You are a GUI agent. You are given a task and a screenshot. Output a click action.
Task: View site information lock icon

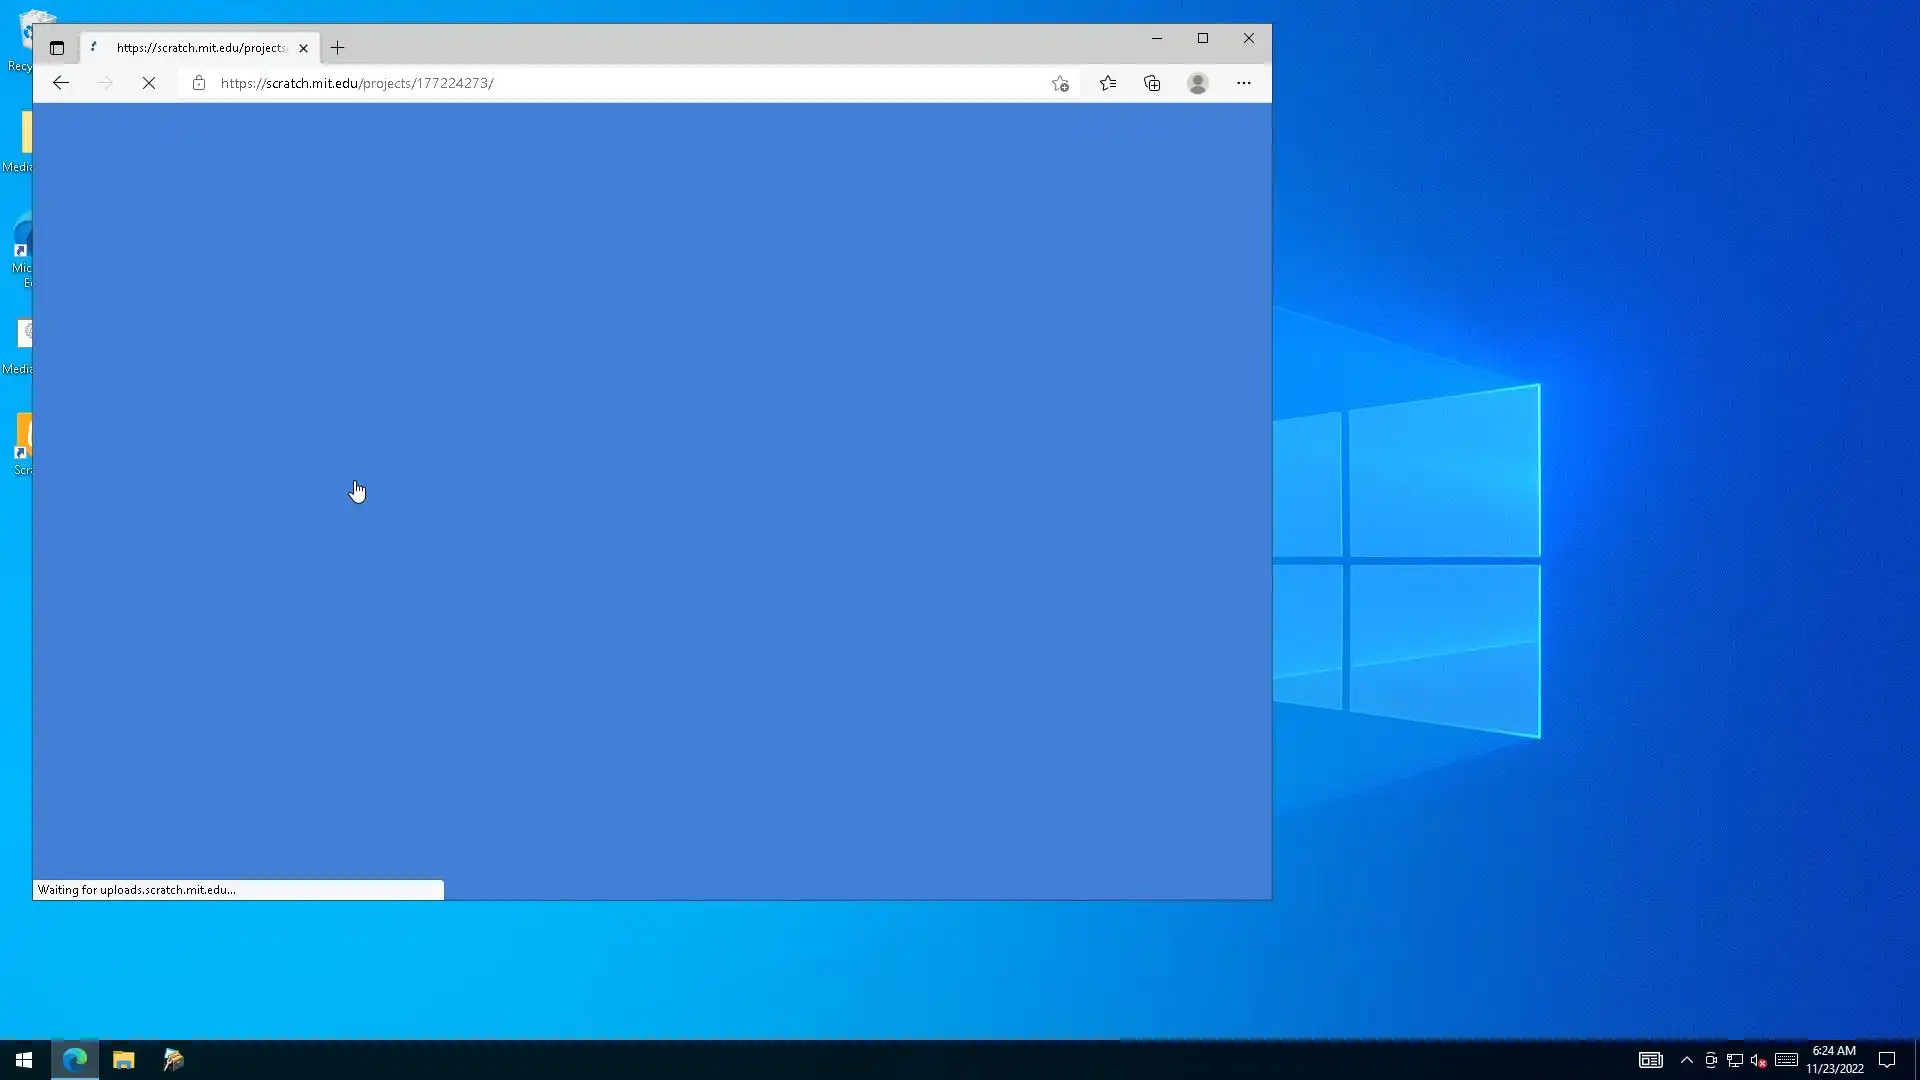(199, 83)
